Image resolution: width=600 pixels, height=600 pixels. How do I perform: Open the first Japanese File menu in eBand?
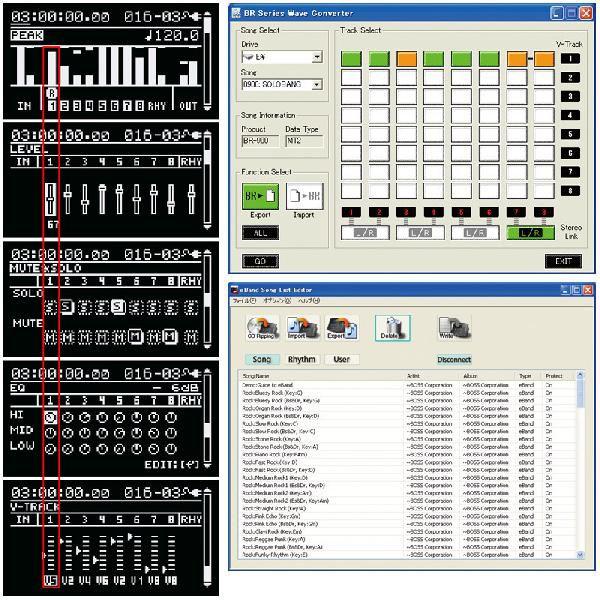(x=244, y=301)
